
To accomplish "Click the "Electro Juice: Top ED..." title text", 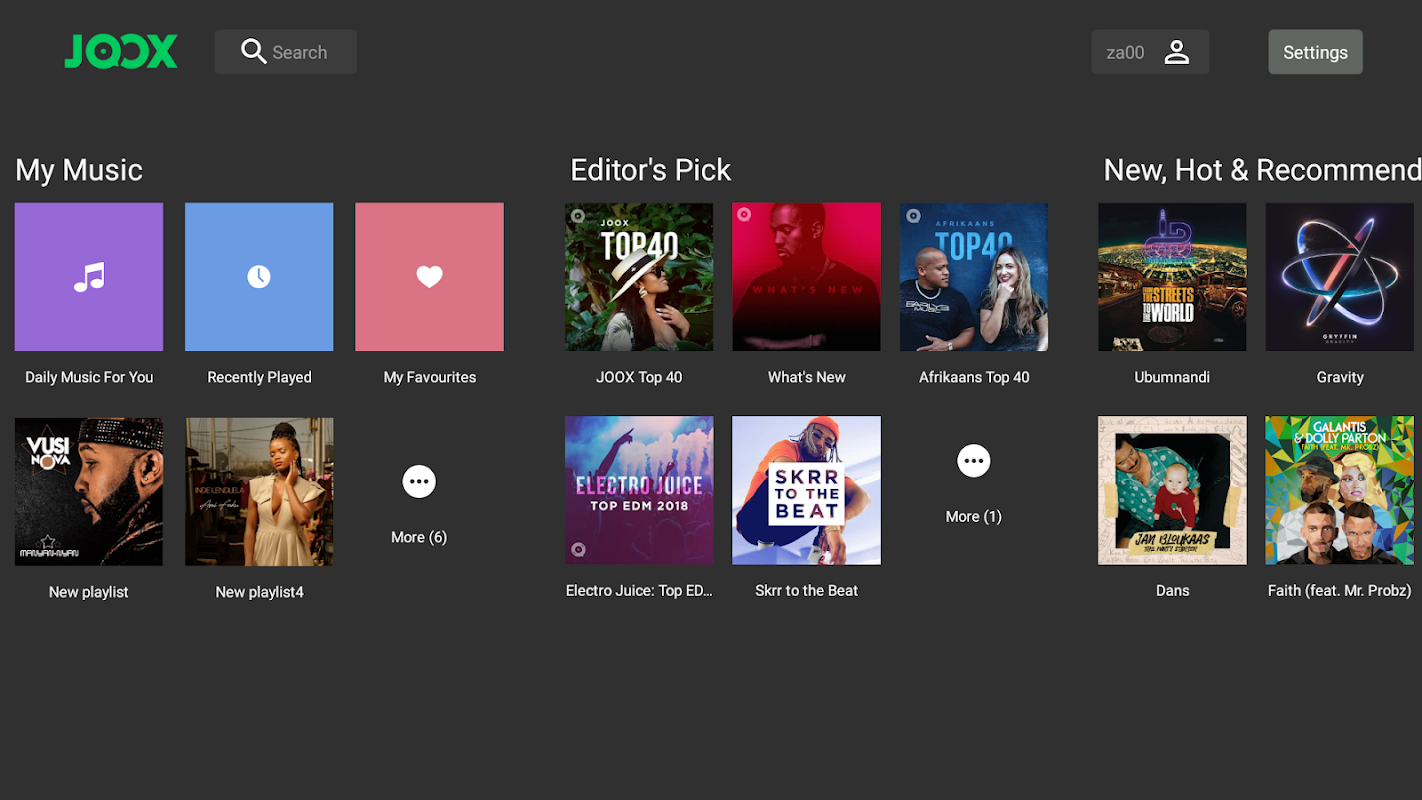I will click(x=639, y=590).
